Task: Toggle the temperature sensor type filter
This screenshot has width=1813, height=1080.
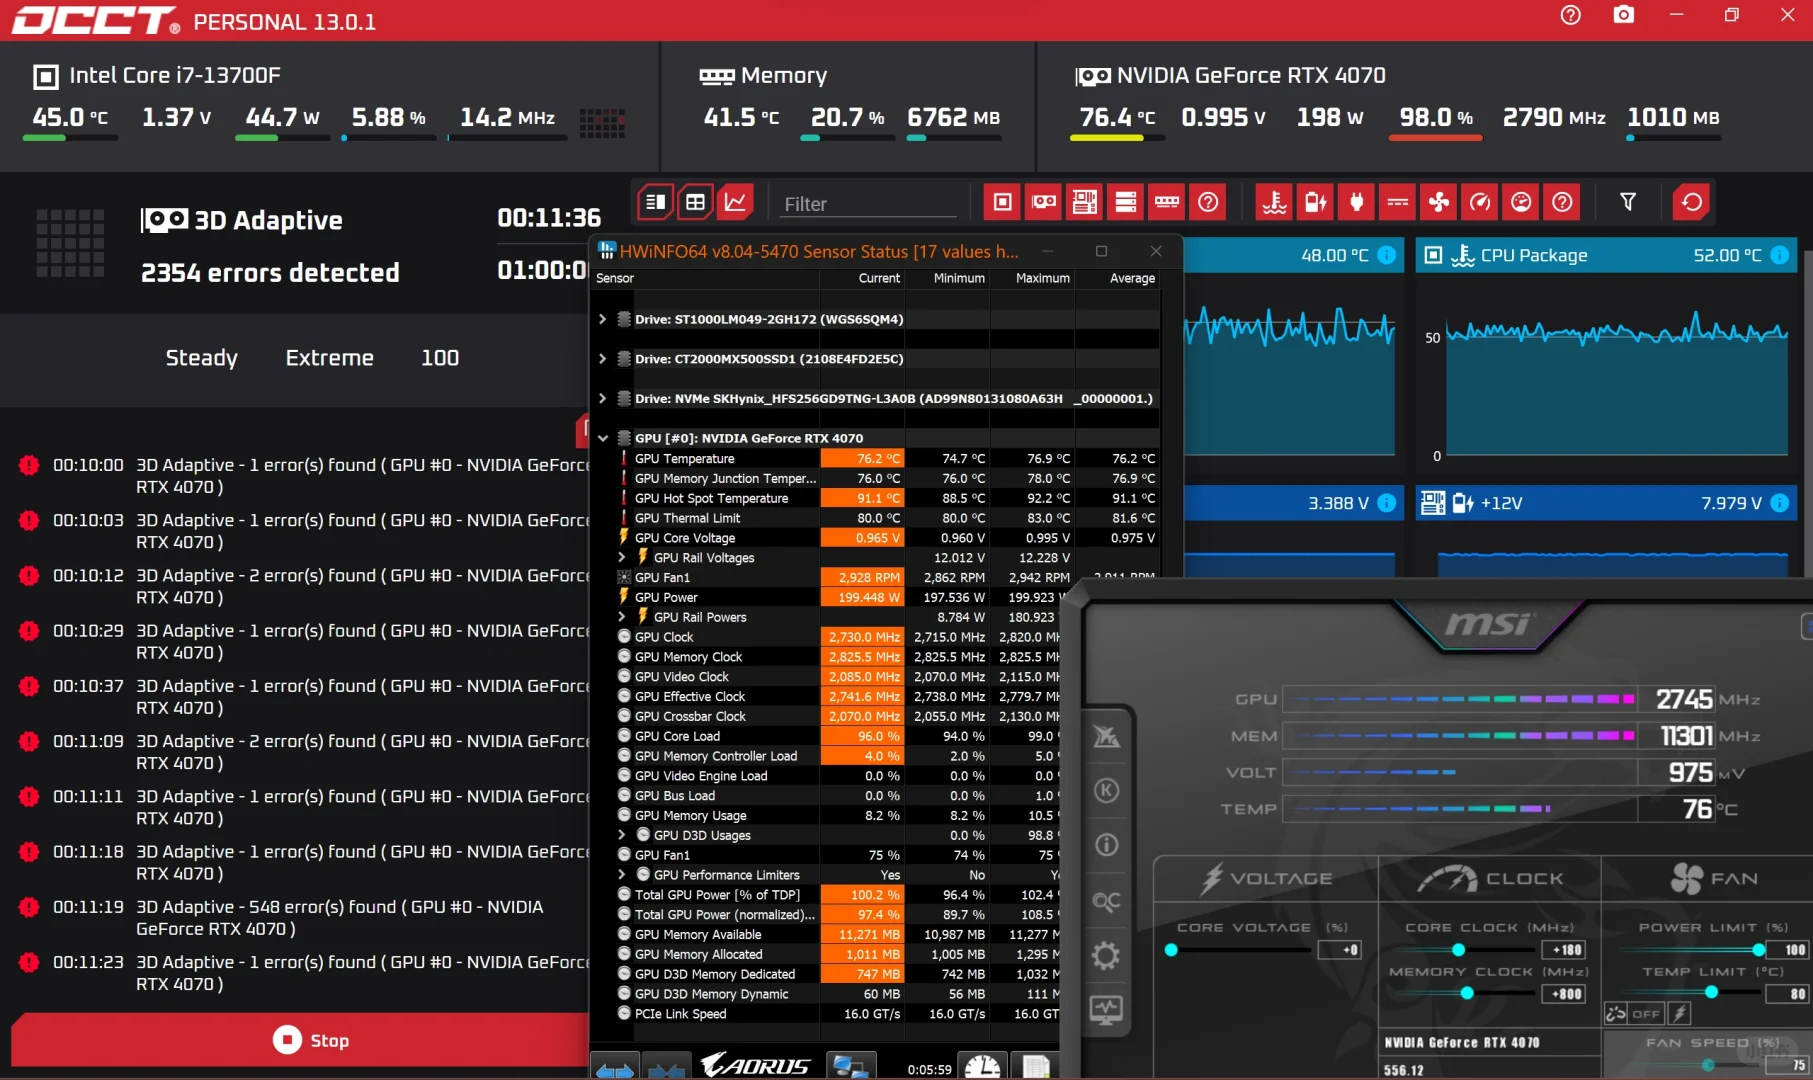Action: (x=1274, y=203)
